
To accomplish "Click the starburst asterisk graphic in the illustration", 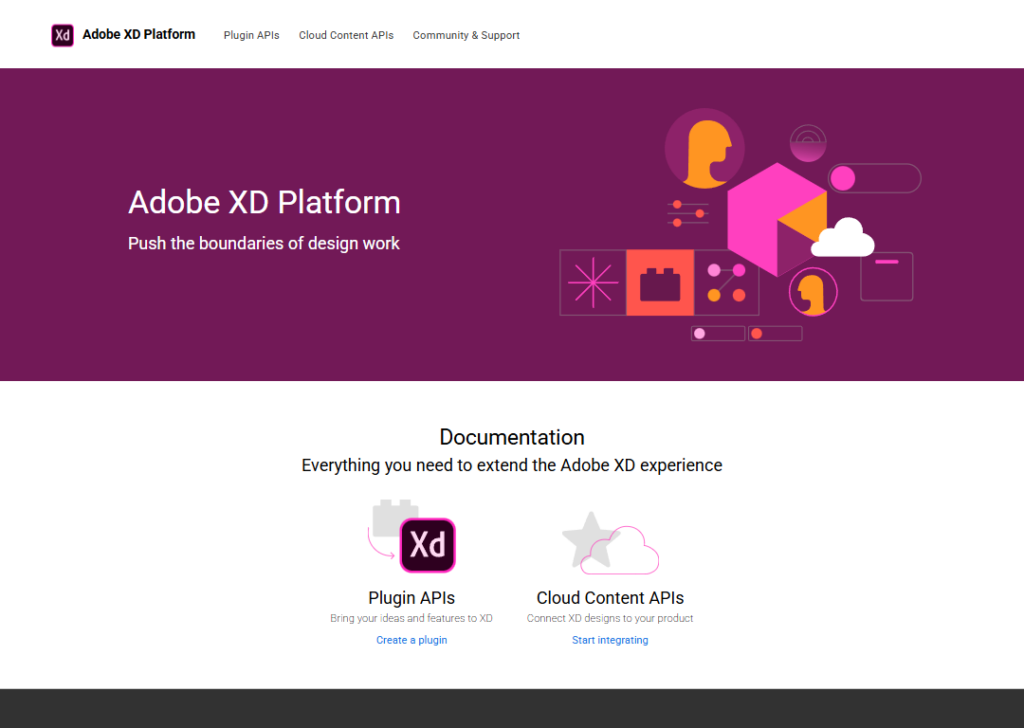I will 593,281.
